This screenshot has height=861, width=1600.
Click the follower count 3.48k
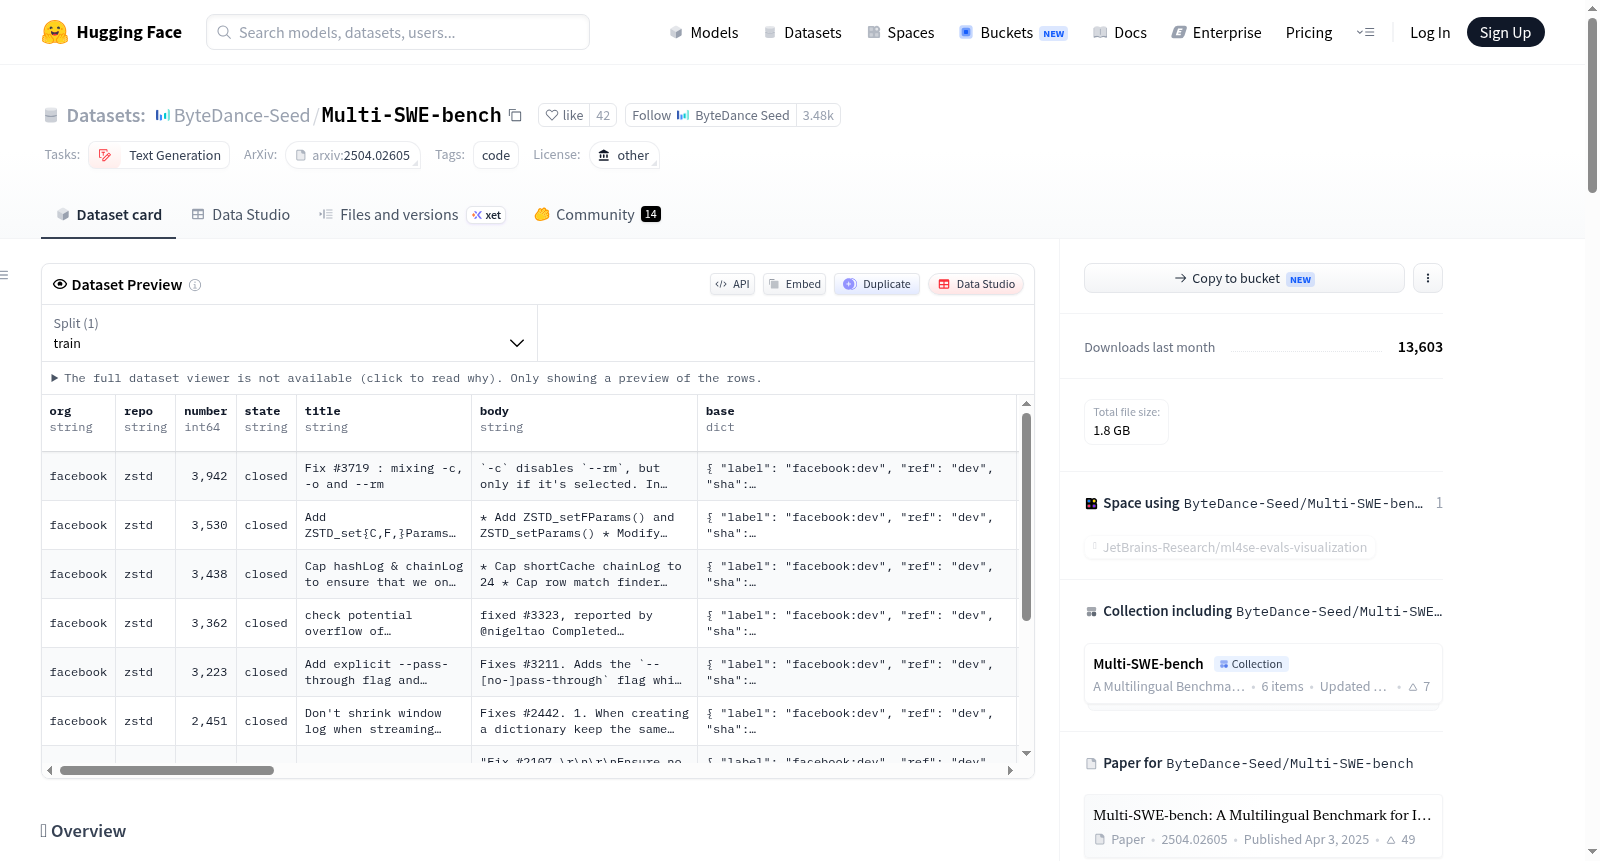[818, 115]
